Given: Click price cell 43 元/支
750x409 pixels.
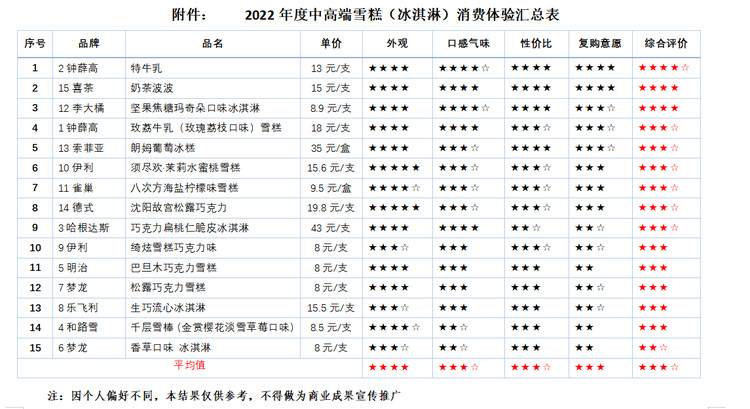Looking at the screenshot, I should click(x=331, y=228).
